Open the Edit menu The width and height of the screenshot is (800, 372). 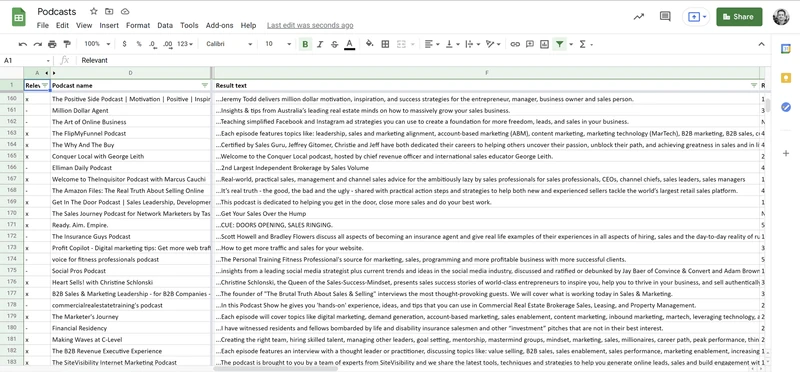62,26
